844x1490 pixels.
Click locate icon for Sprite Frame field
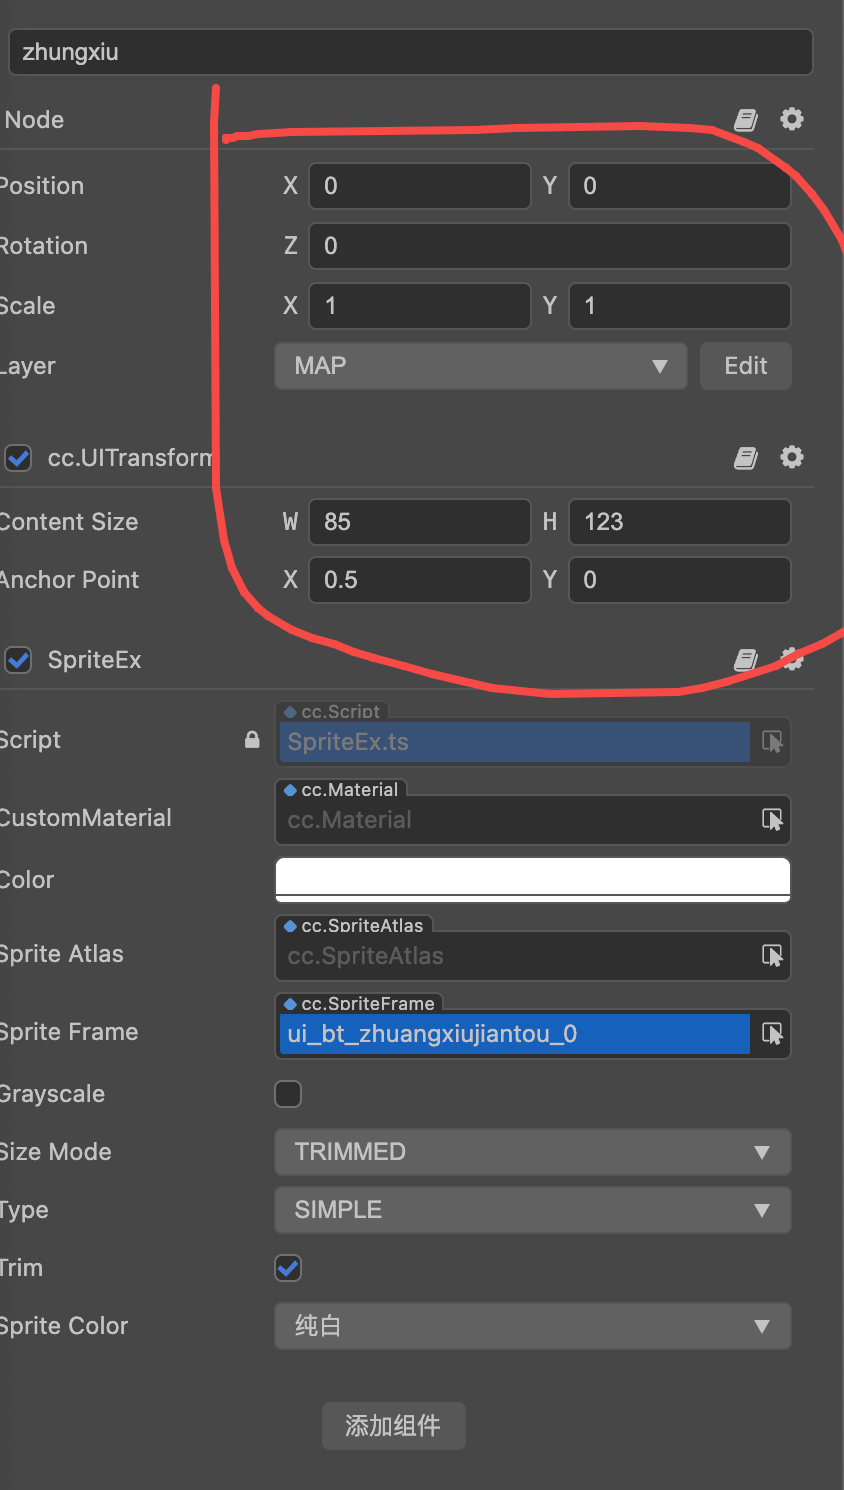pos(772,1034)
